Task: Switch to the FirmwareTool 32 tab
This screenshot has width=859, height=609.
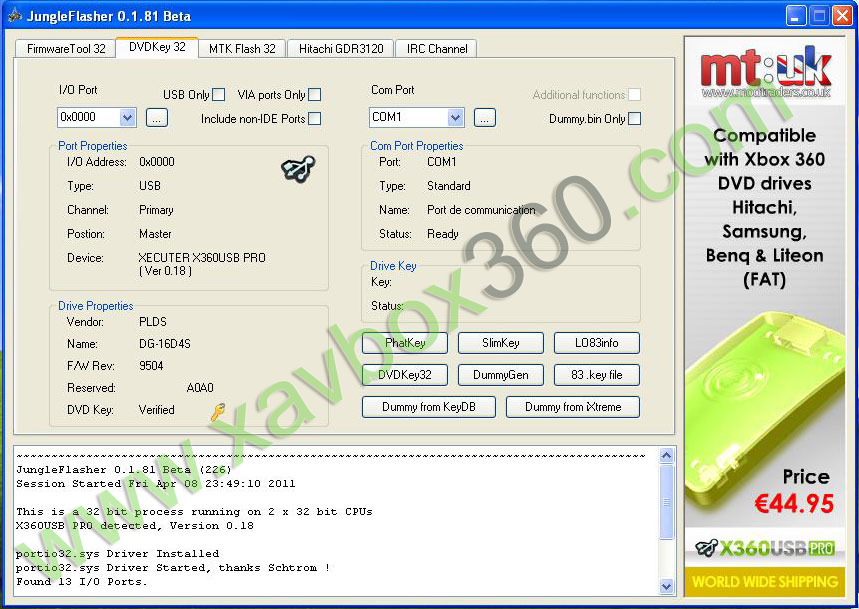Action: point(66,49)
